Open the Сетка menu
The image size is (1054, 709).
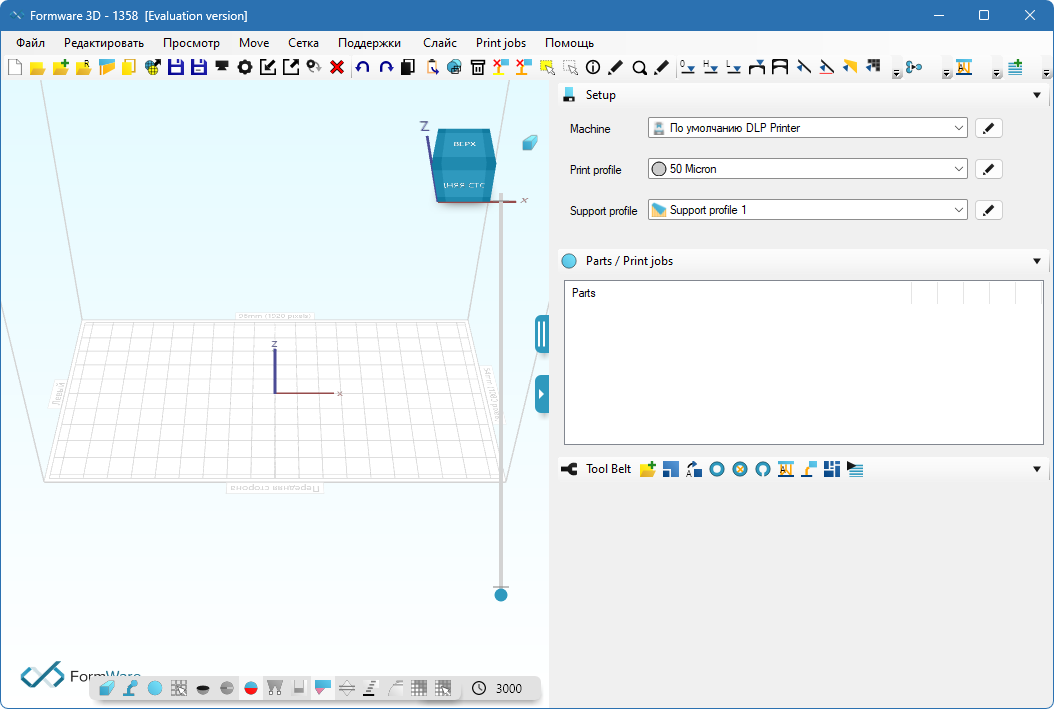[x=303, y=43]
